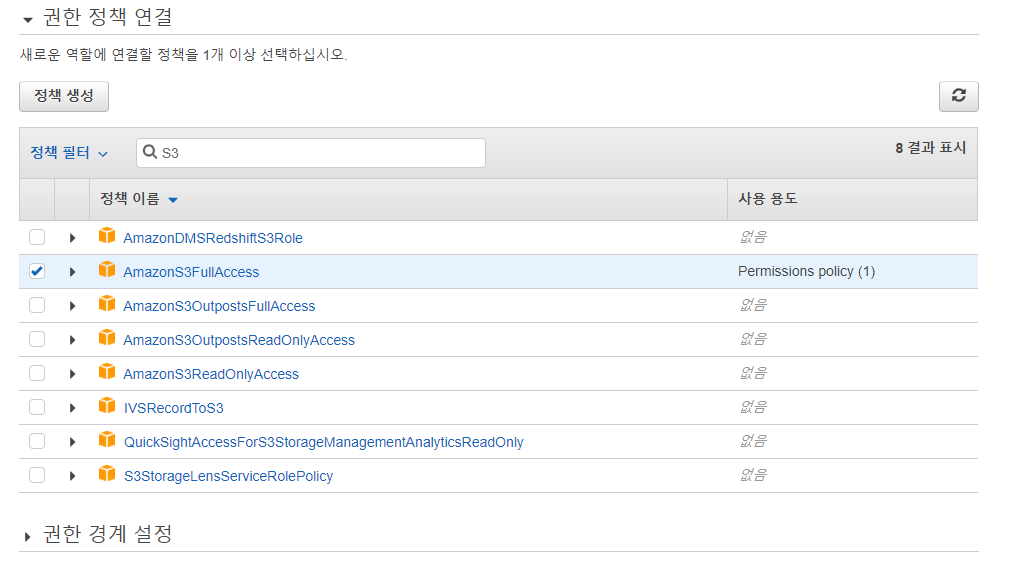The height and width of the screenshot is (563, 1009).
Task: Click the search magnifier icon in filter box
Action: (x=150, y=152)
